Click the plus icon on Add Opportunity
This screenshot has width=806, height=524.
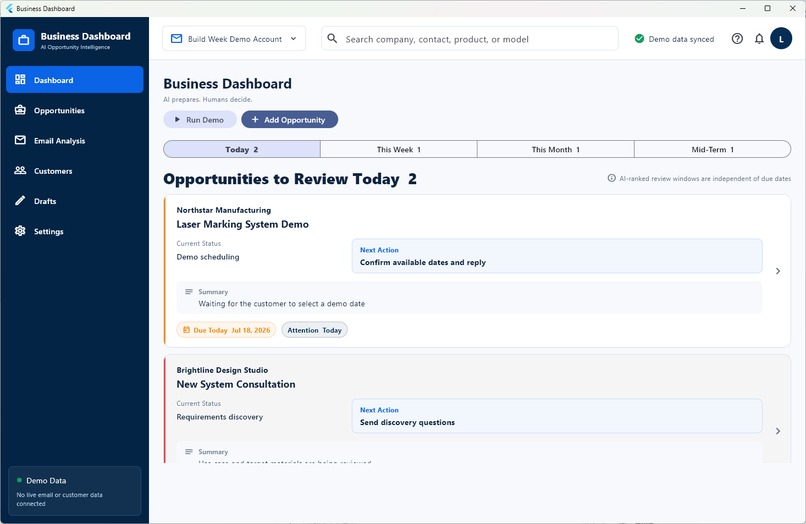pyautogui.click(x=255, y=119)
